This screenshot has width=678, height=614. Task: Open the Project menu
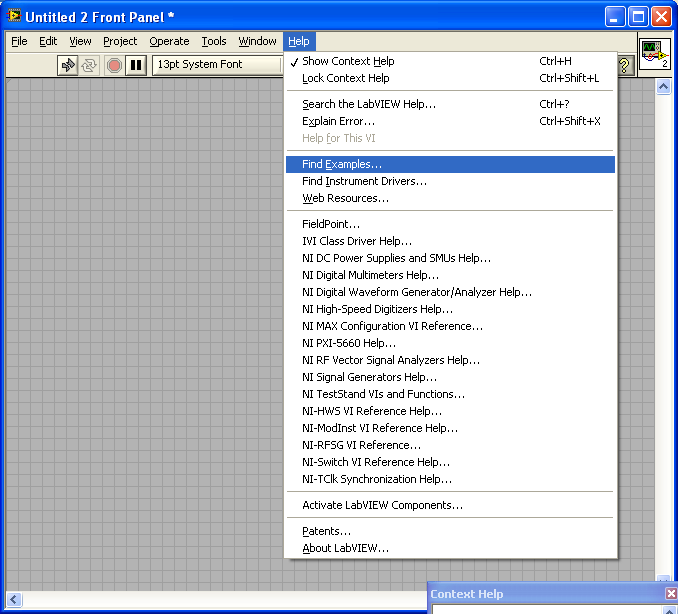click(x=120, y=41)
